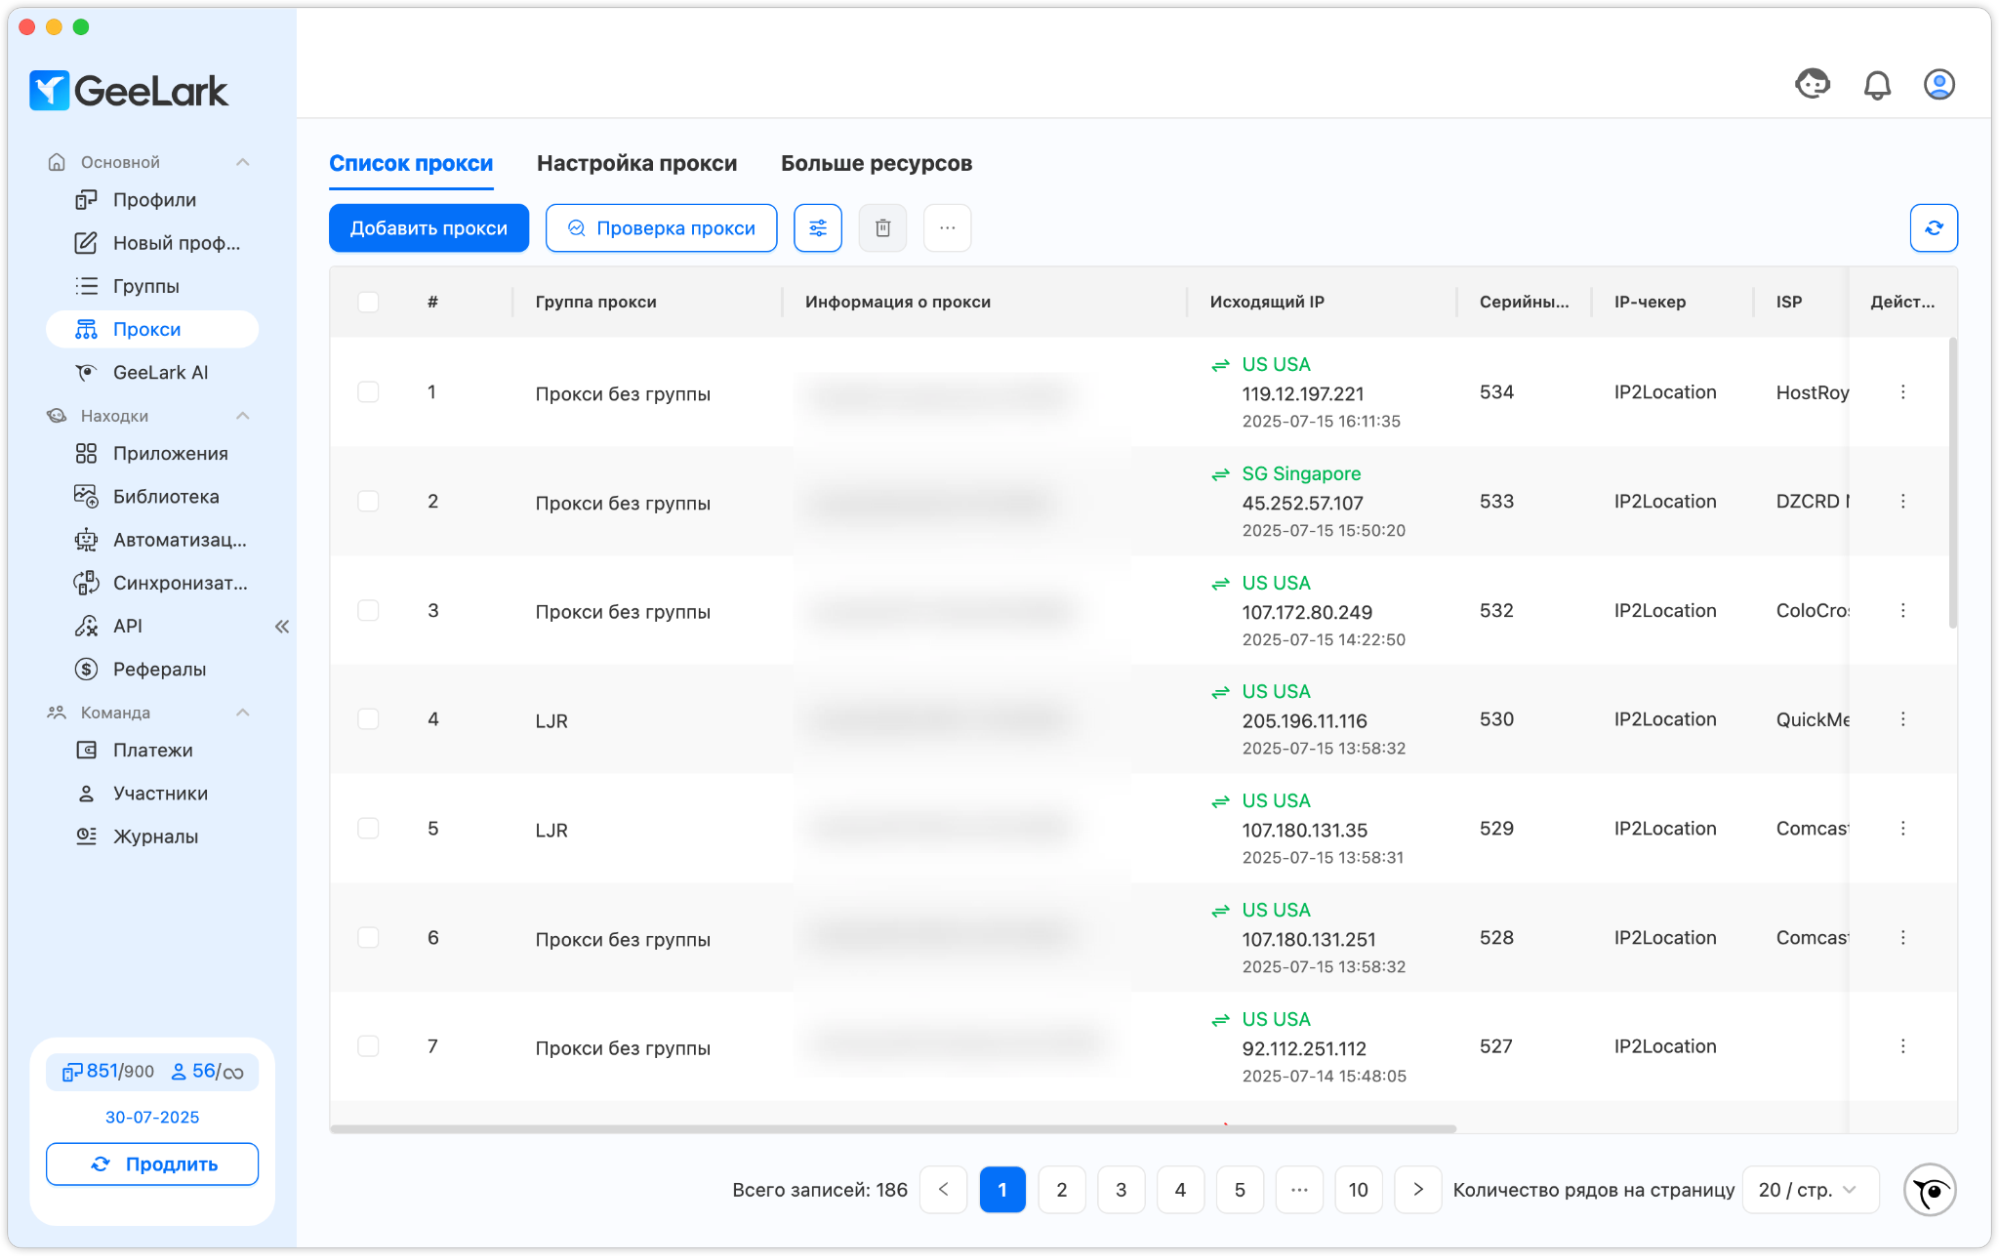
Task: Tick the checkbox for row 5
Action: [368, 828]
